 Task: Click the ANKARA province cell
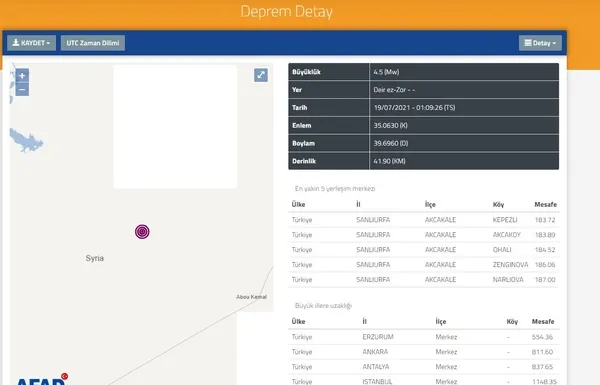(x=375, y=352)
